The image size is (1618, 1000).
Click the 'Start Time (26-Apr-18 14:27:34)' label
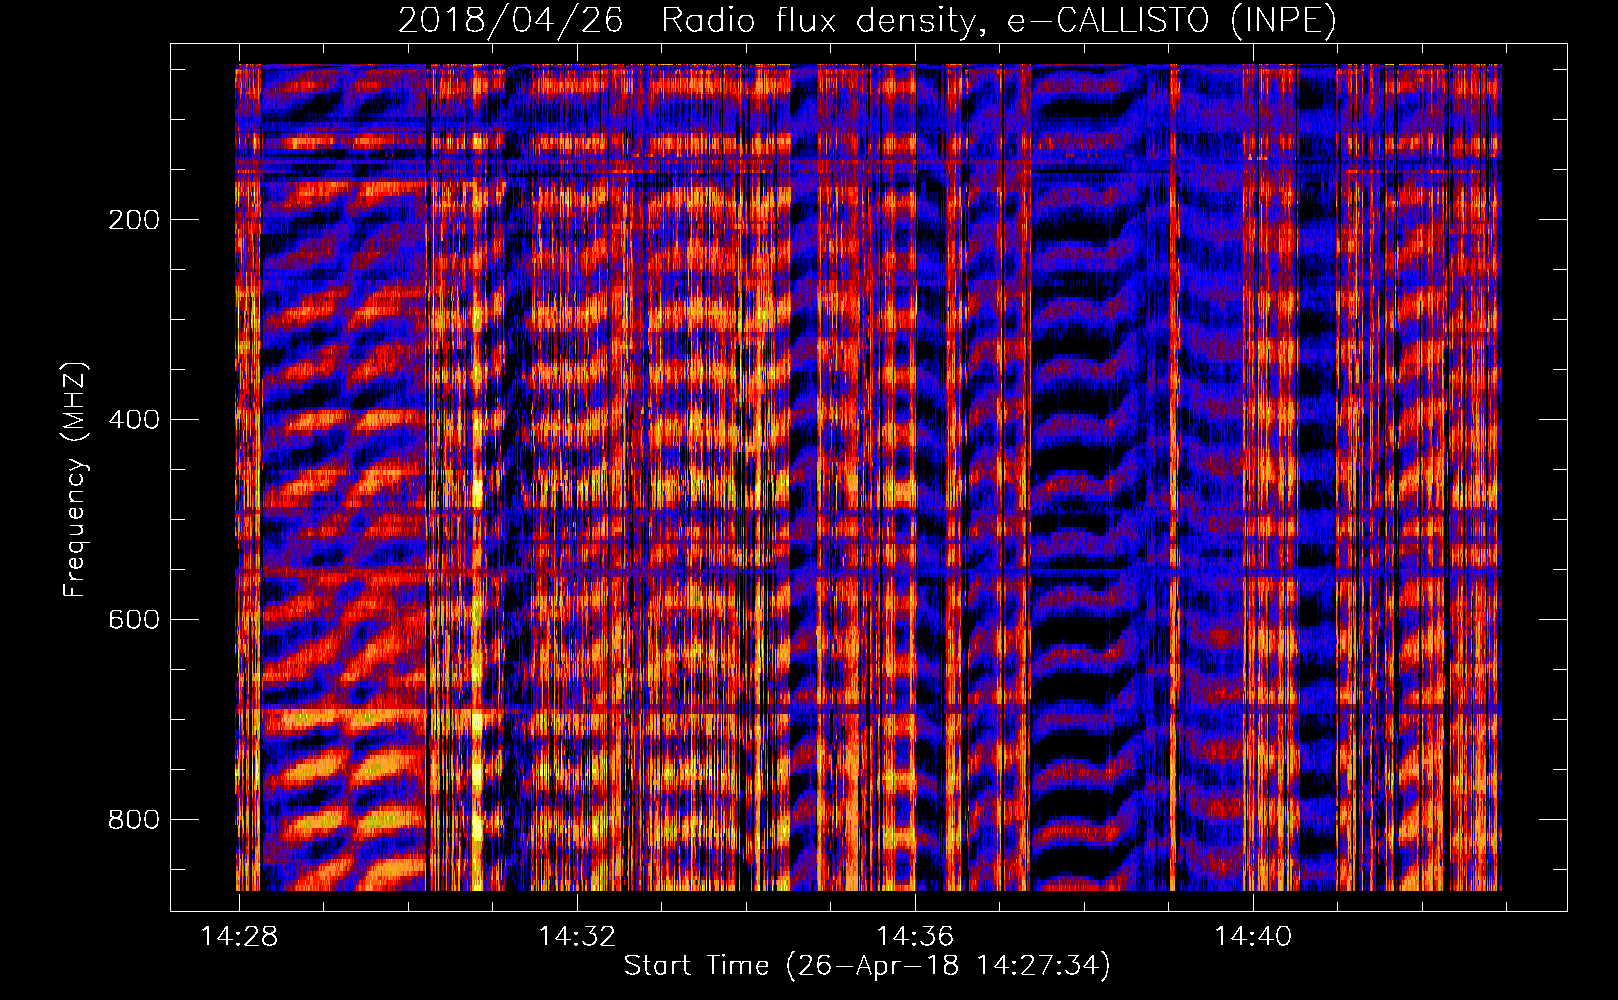coord(867,966)
